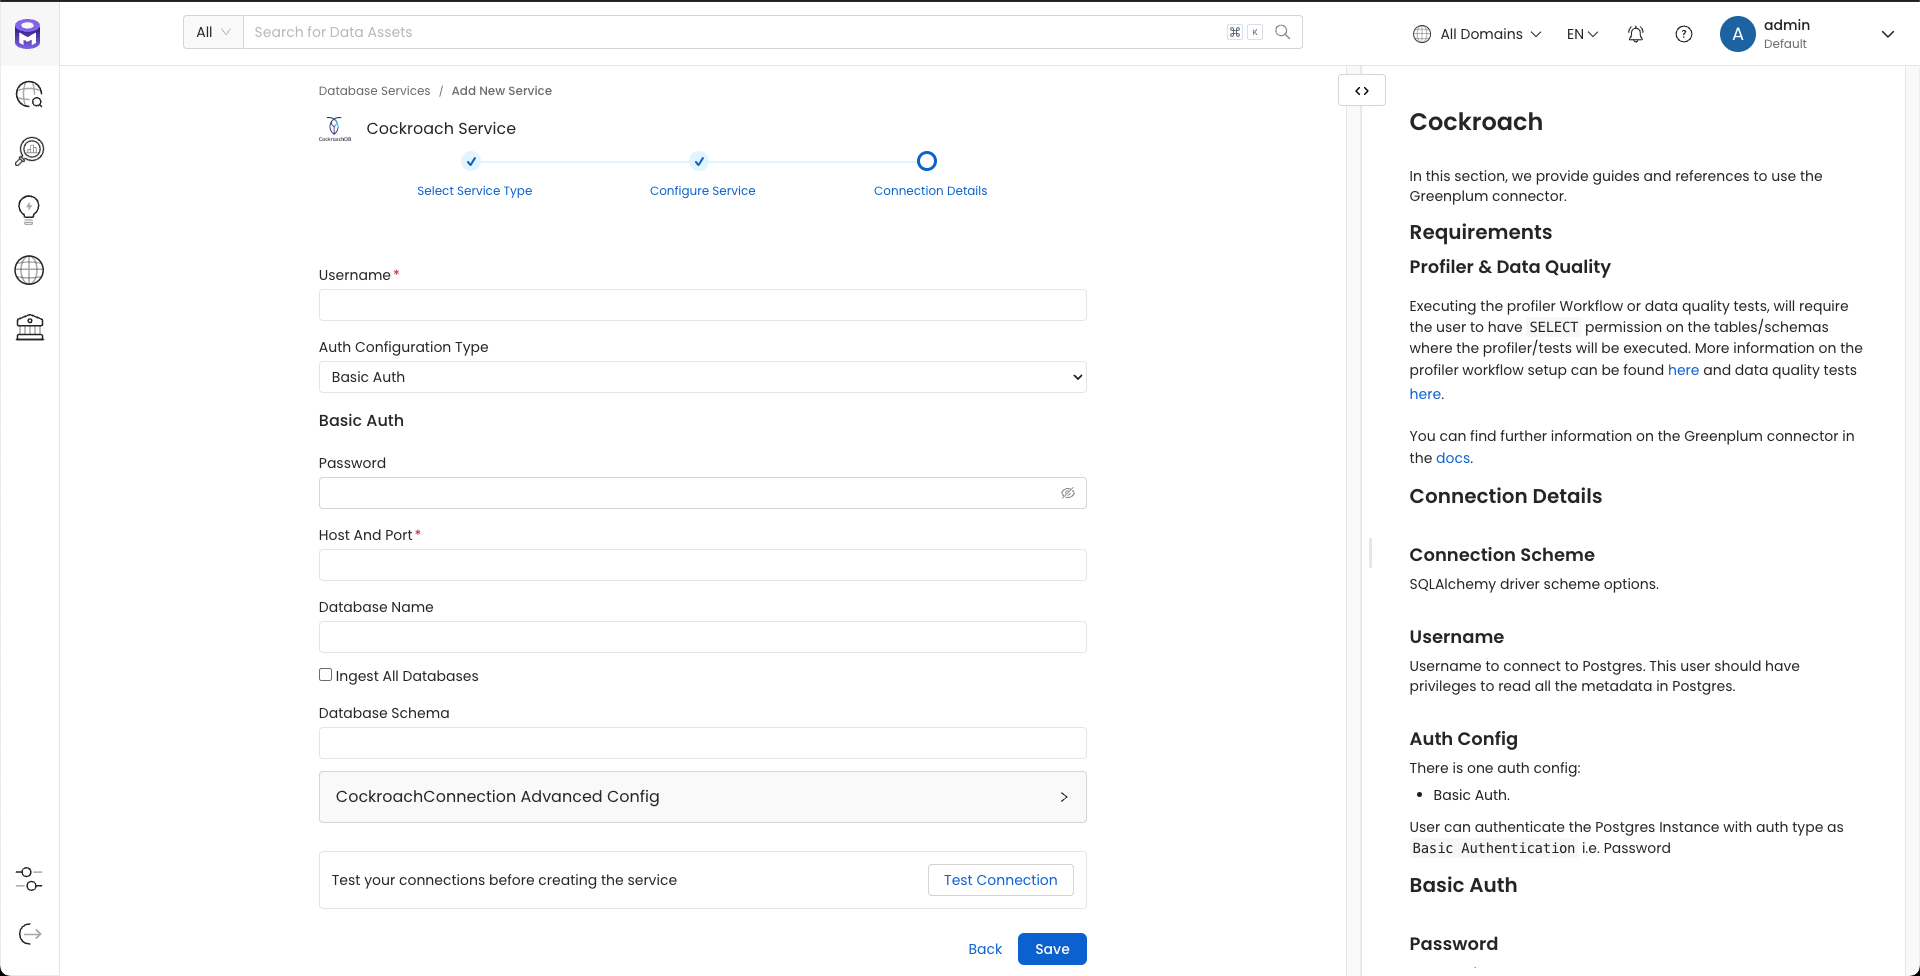
Task: Click the help question mark icon
Action: click(1684, 33)
